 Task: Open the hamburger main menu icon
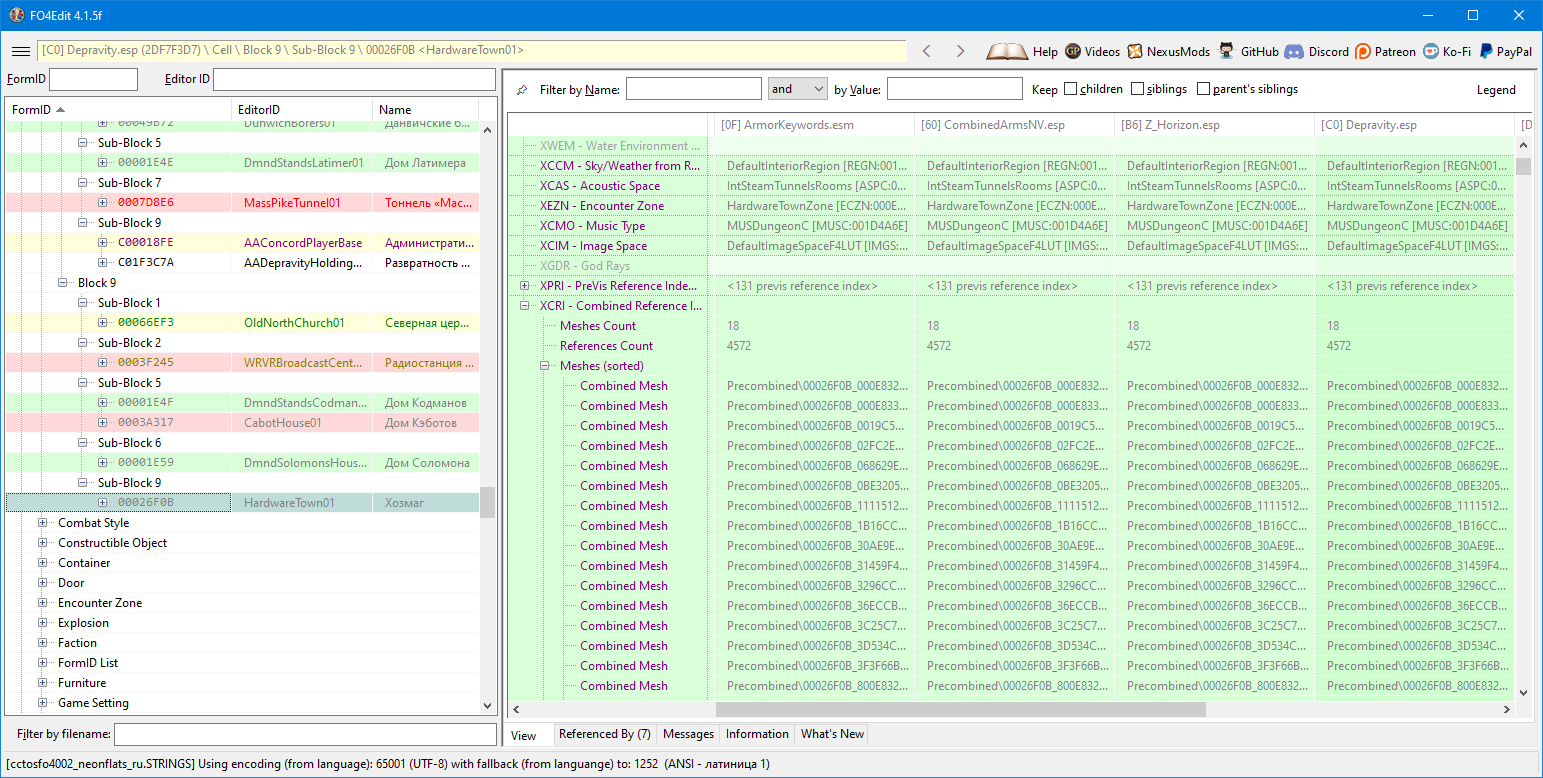pyautogui.click(x=20, y=51)
